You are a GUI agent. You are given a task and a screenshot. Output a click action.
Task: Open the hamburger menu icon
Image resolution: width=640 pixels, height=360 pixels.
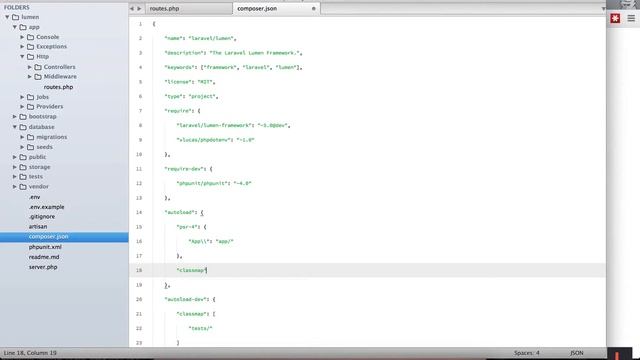coord(631,18)
